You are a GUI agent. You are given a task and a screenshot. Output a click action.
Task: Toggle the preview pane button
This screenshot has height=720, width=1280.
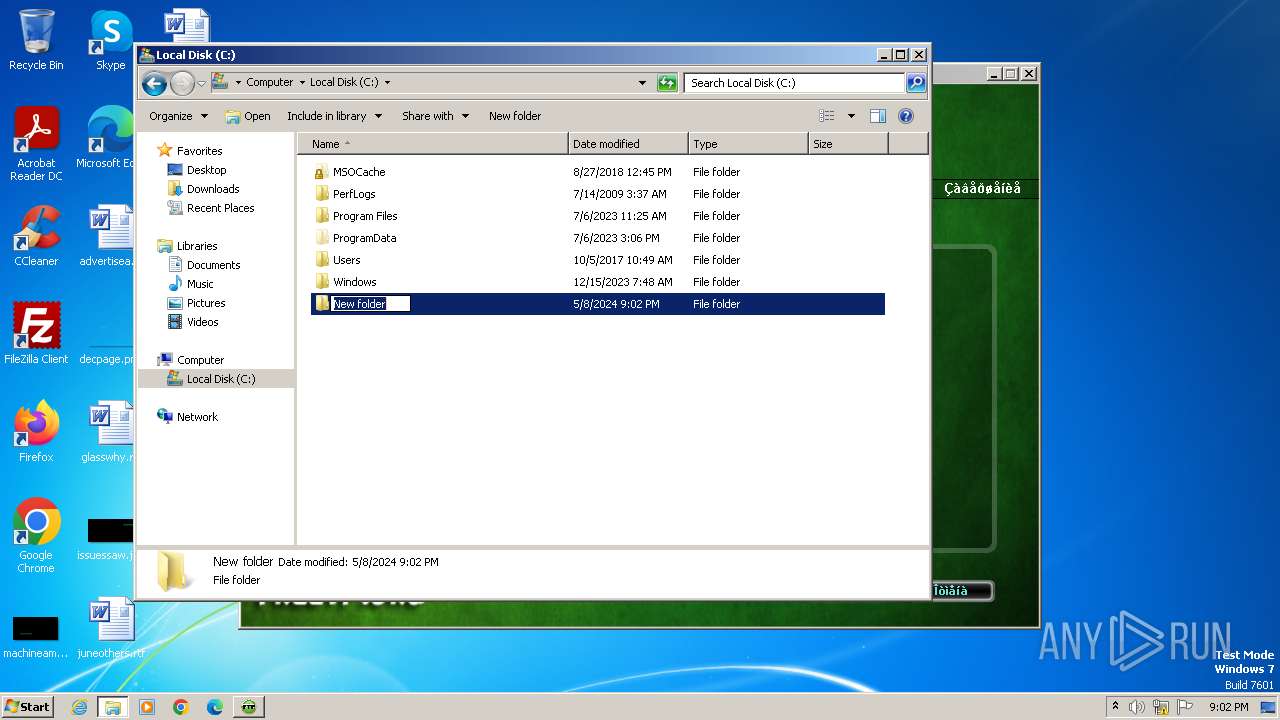tap(877, 116)
